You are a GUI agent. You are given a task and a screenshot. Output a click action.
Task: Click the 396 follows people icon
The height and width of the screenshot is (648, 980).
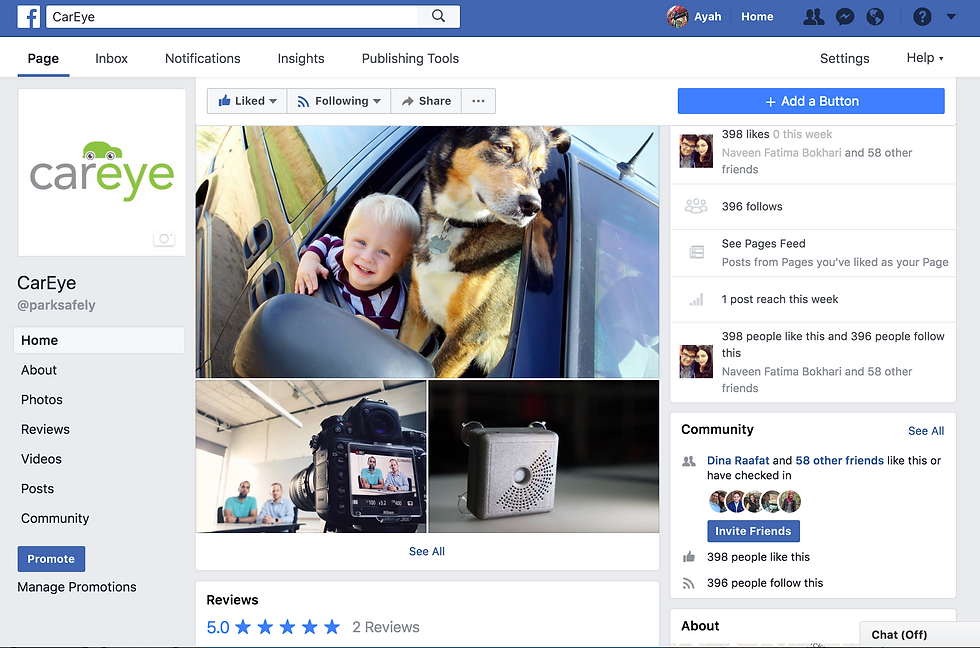(696, 206)
